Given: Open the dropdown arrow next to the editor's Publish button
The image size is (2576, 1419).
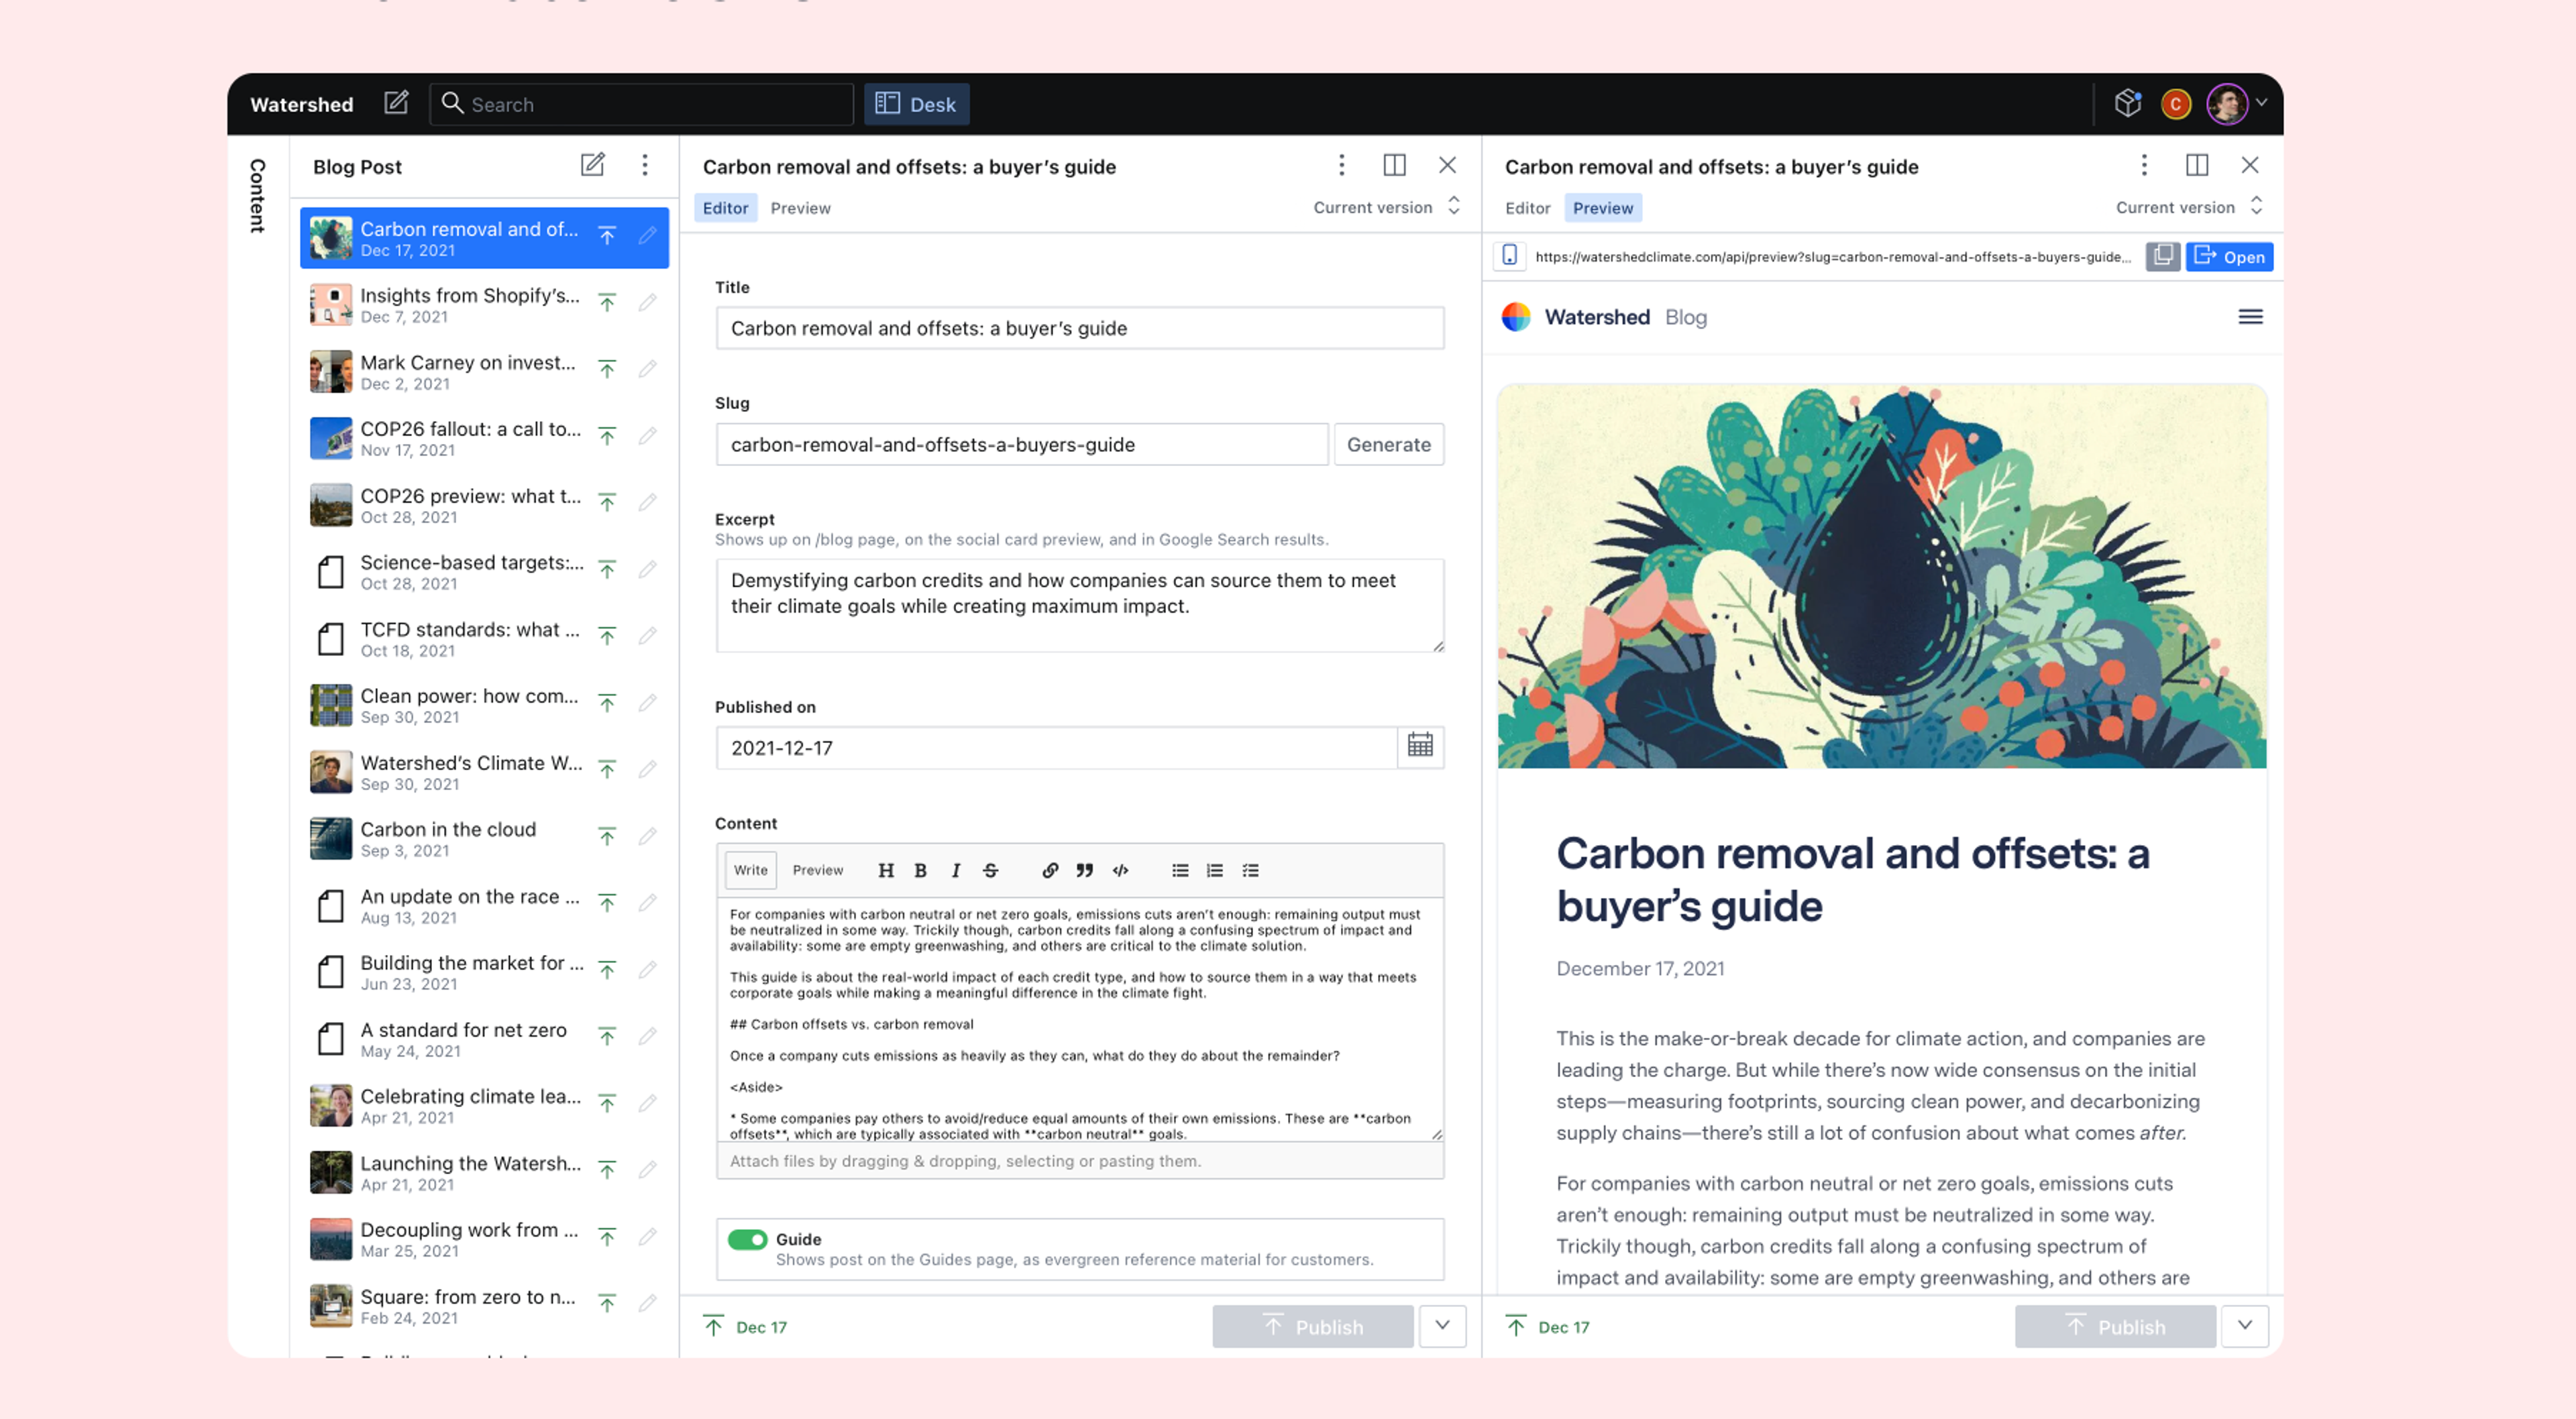Looking at the screenshot, I should tap(1442, 1326).
